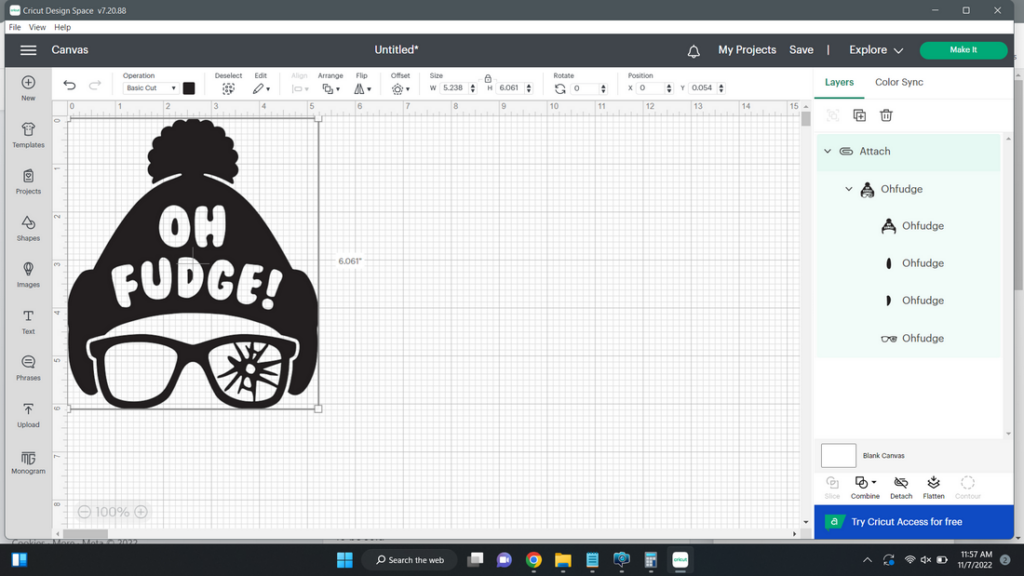
Task: Open the Help menu
Action: click(63, 27)
